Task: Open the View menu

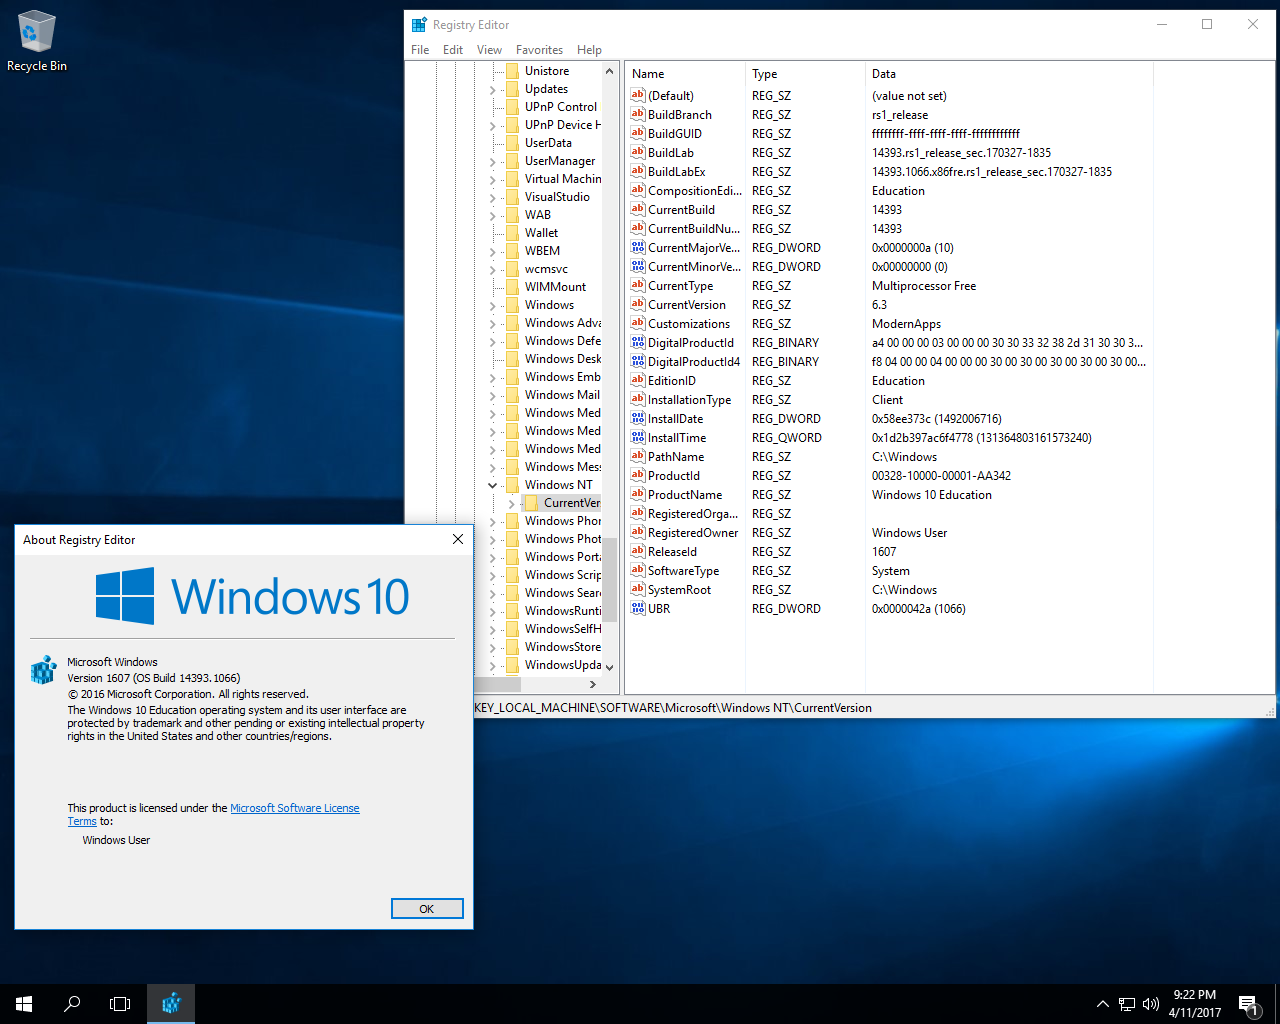Action: (x=489, y=50)
